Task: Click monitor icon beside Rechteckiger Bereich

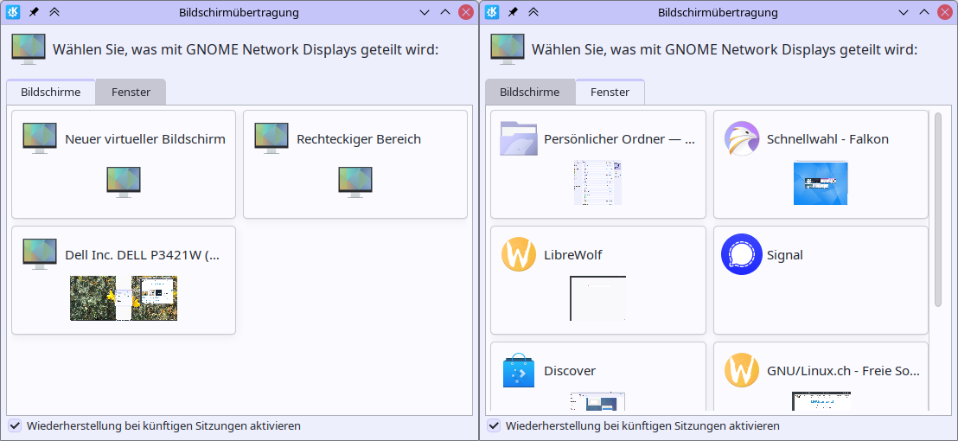Action: pos(271,139)
